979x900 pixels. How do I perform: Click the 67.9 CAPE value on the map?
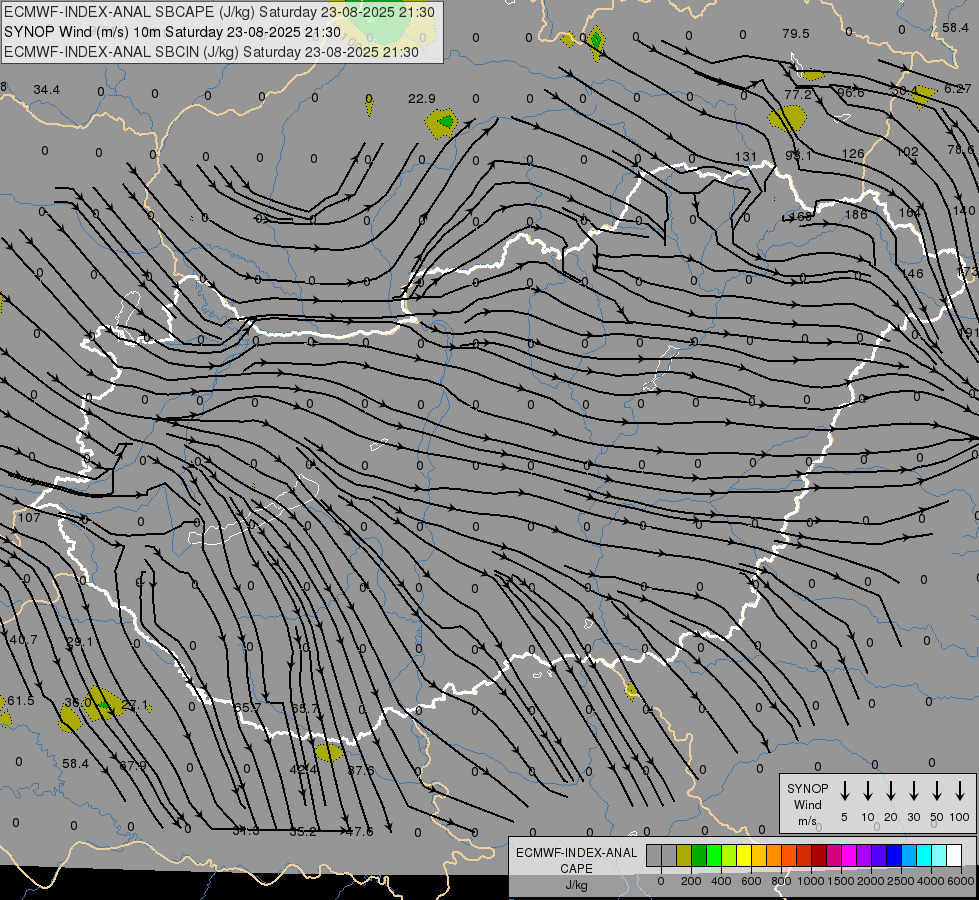pos(132,766)
